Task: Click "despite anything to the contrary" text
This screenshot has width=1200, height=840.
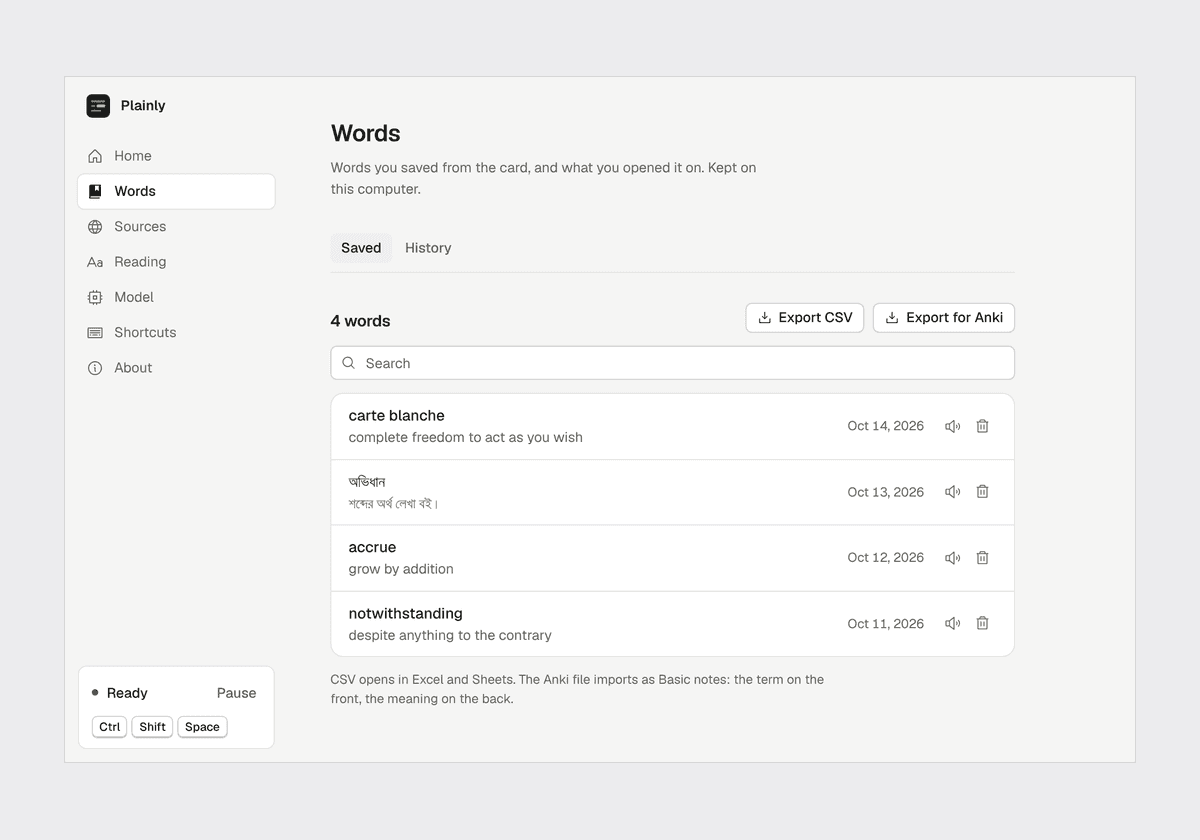Action: click(450, 636)
